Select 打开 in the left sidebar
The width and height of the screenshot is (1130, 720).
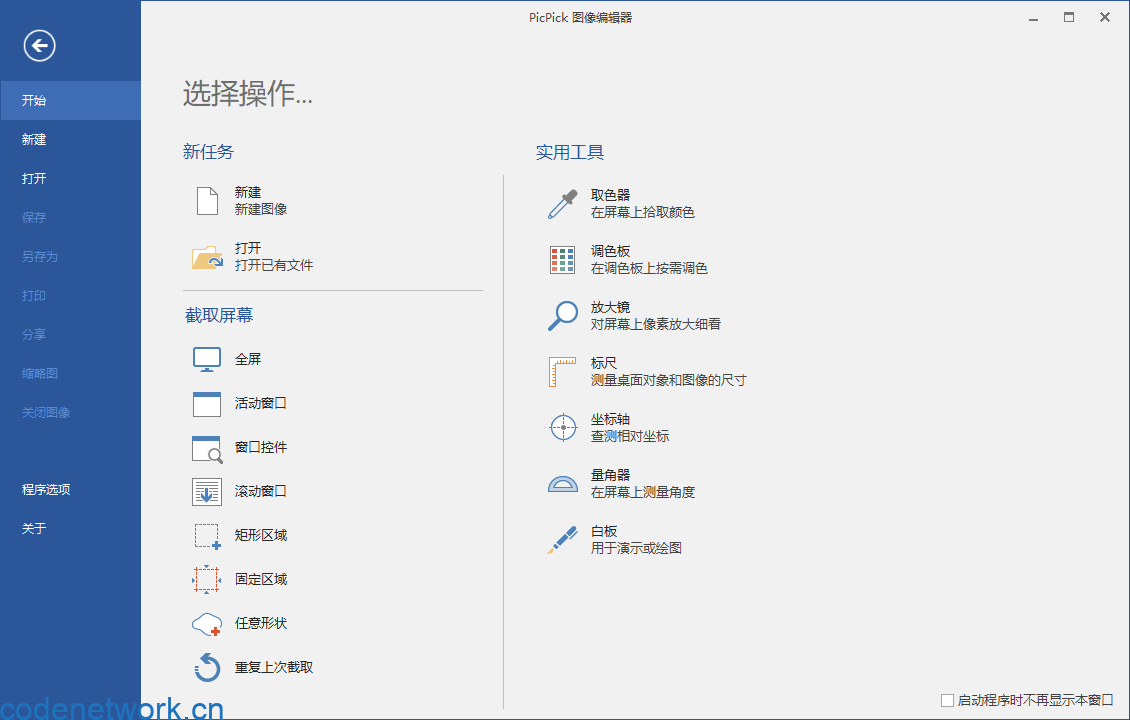tap(71, 178)
